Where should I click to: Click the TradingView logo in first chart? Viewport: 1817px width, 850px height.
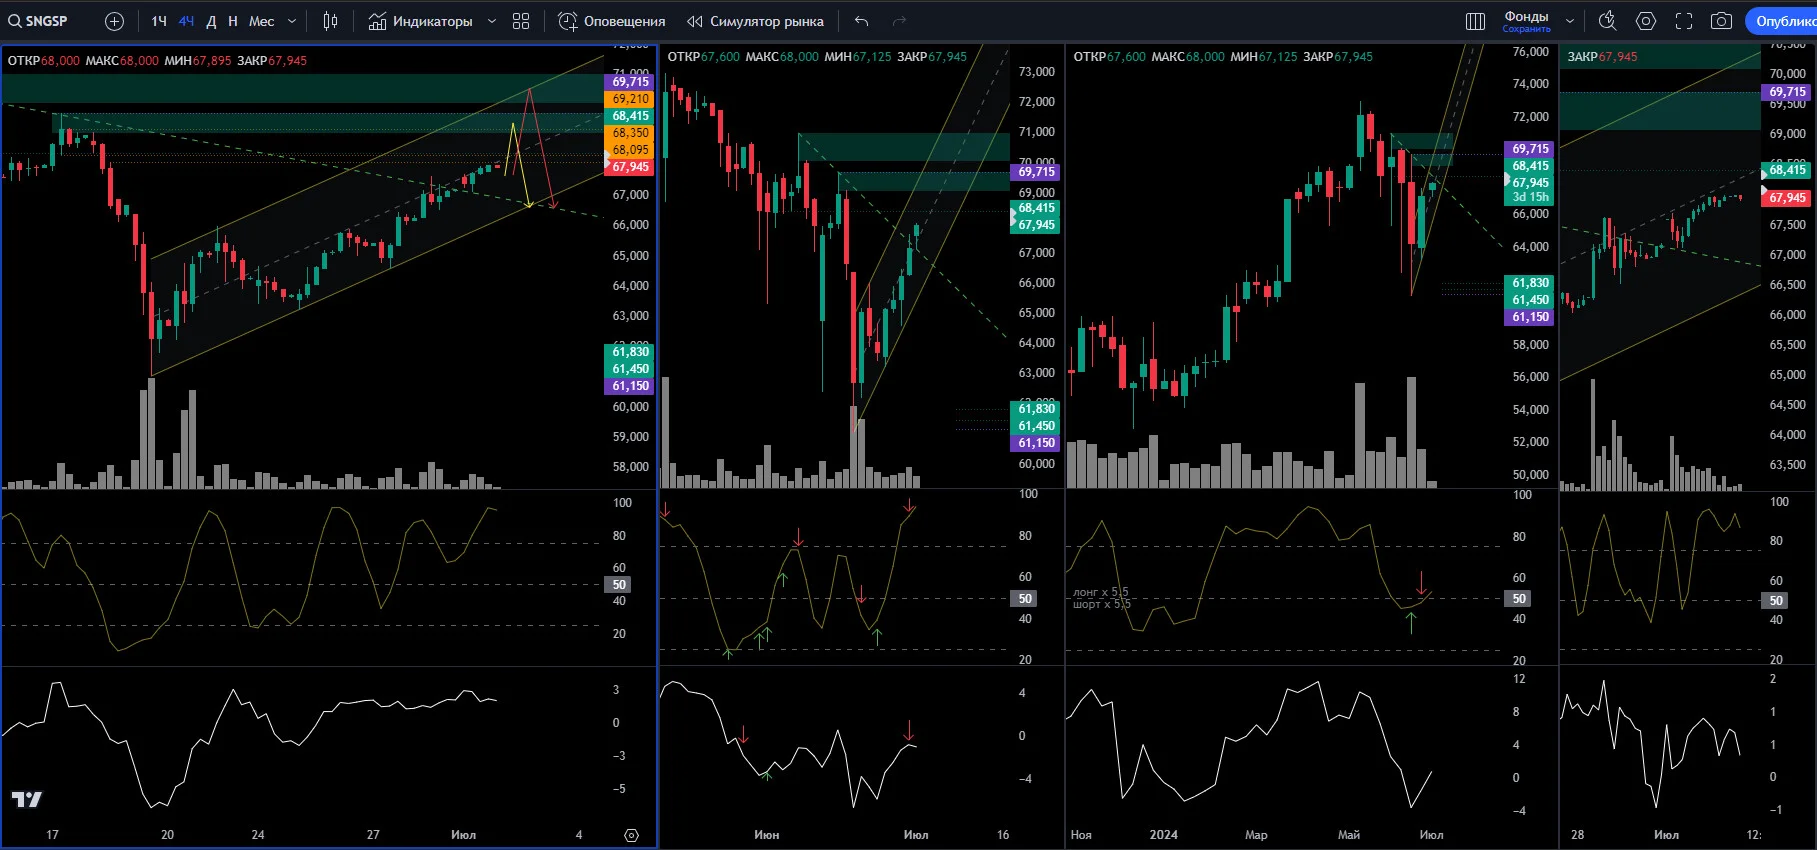[x=27, y=799]
